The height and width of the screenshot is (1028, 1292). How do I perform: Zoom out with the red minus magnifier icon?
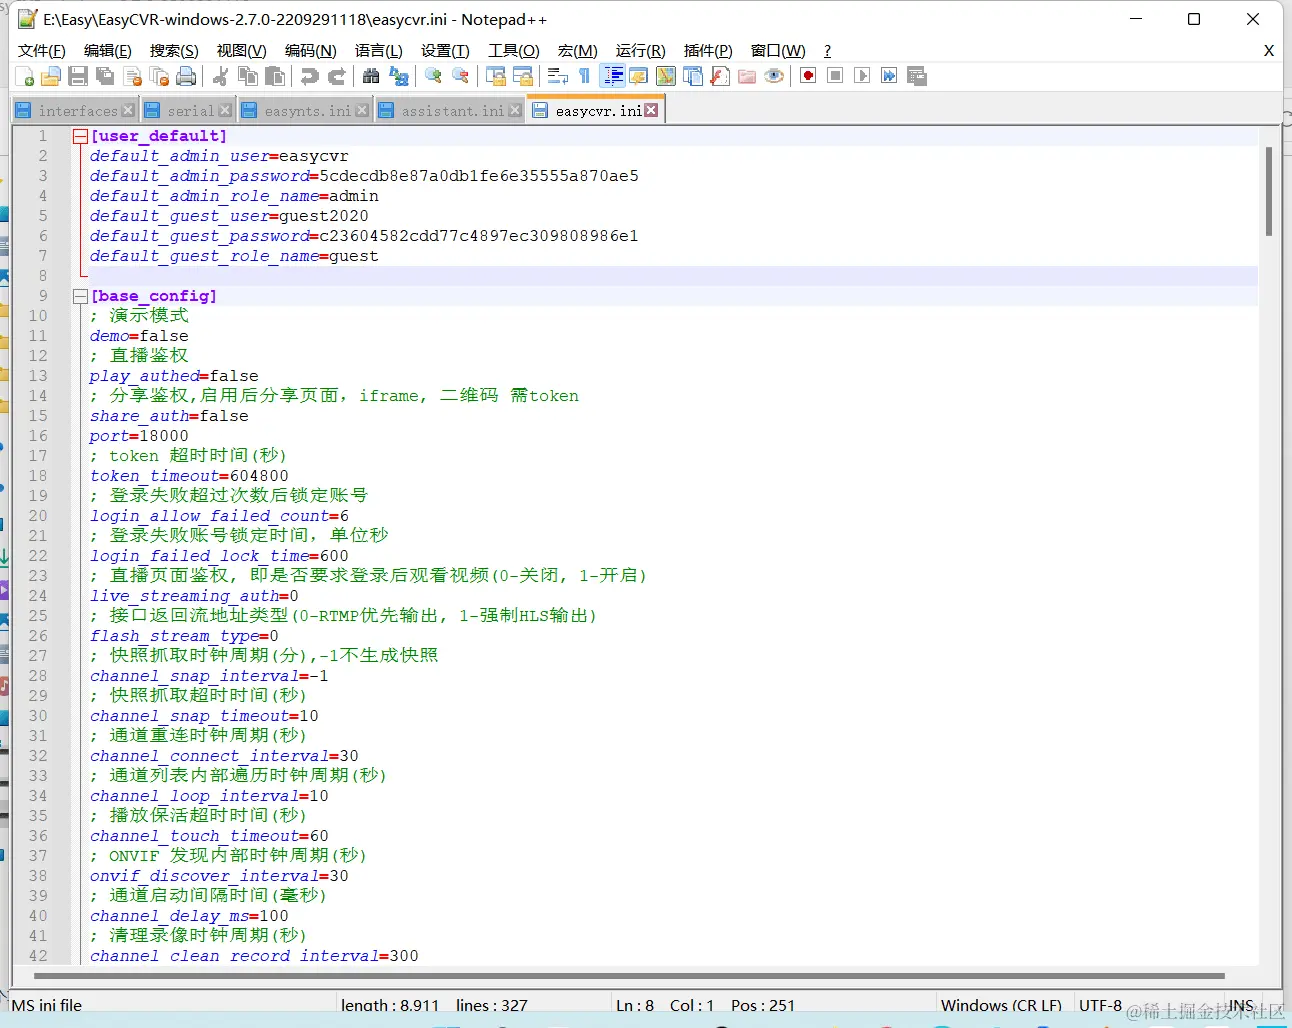click(x=460, y=76)
